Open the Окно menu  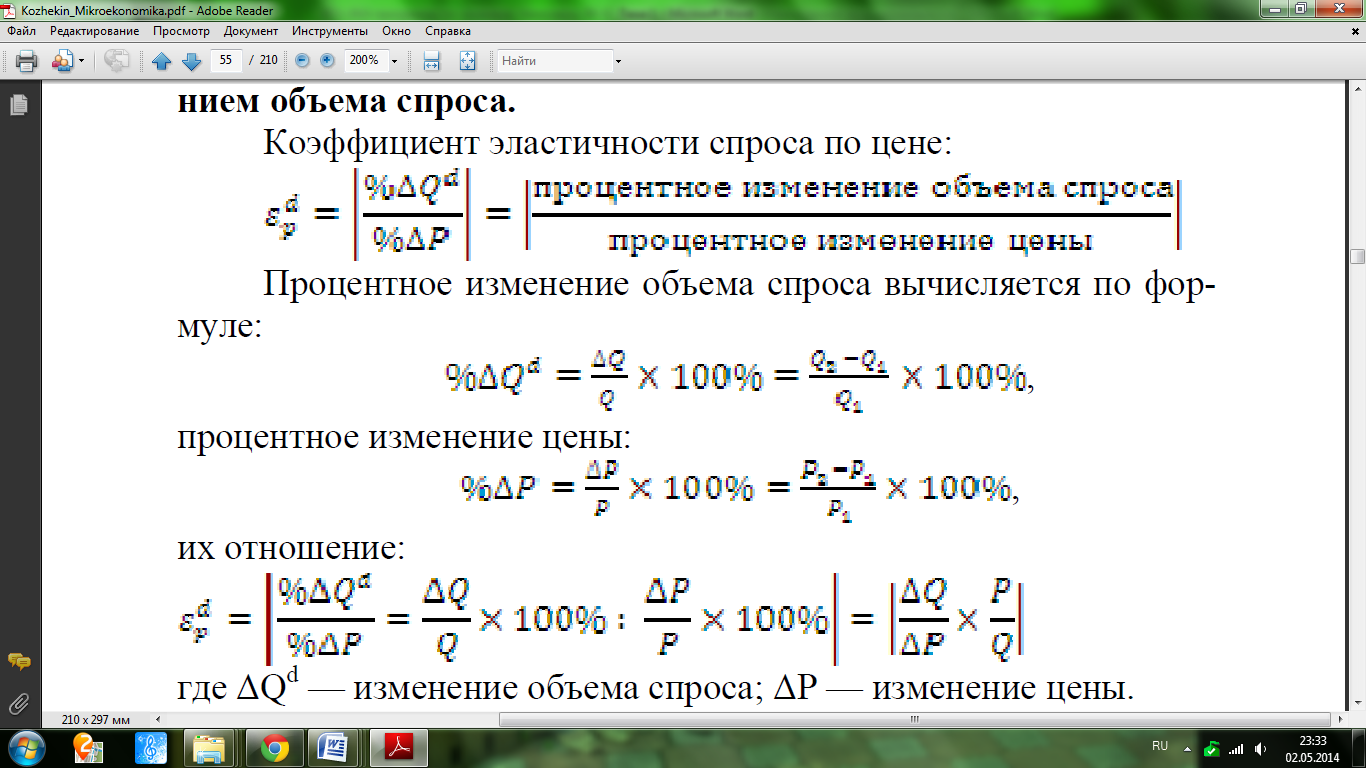pos(397,31)
